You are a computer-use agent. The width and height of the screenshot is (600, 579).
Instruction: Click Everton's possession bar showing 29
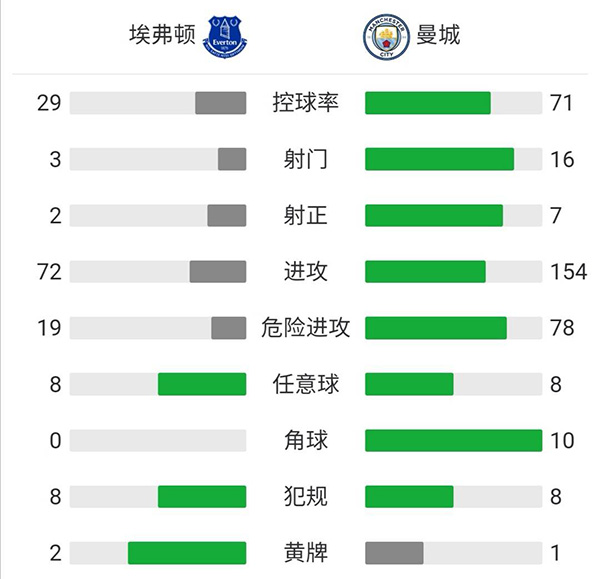(220, 103)
